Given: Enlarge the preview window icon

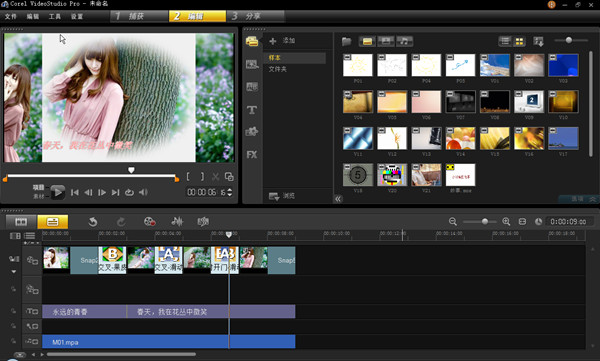Looking at the screenshot, I should click(x=229, y=177).
